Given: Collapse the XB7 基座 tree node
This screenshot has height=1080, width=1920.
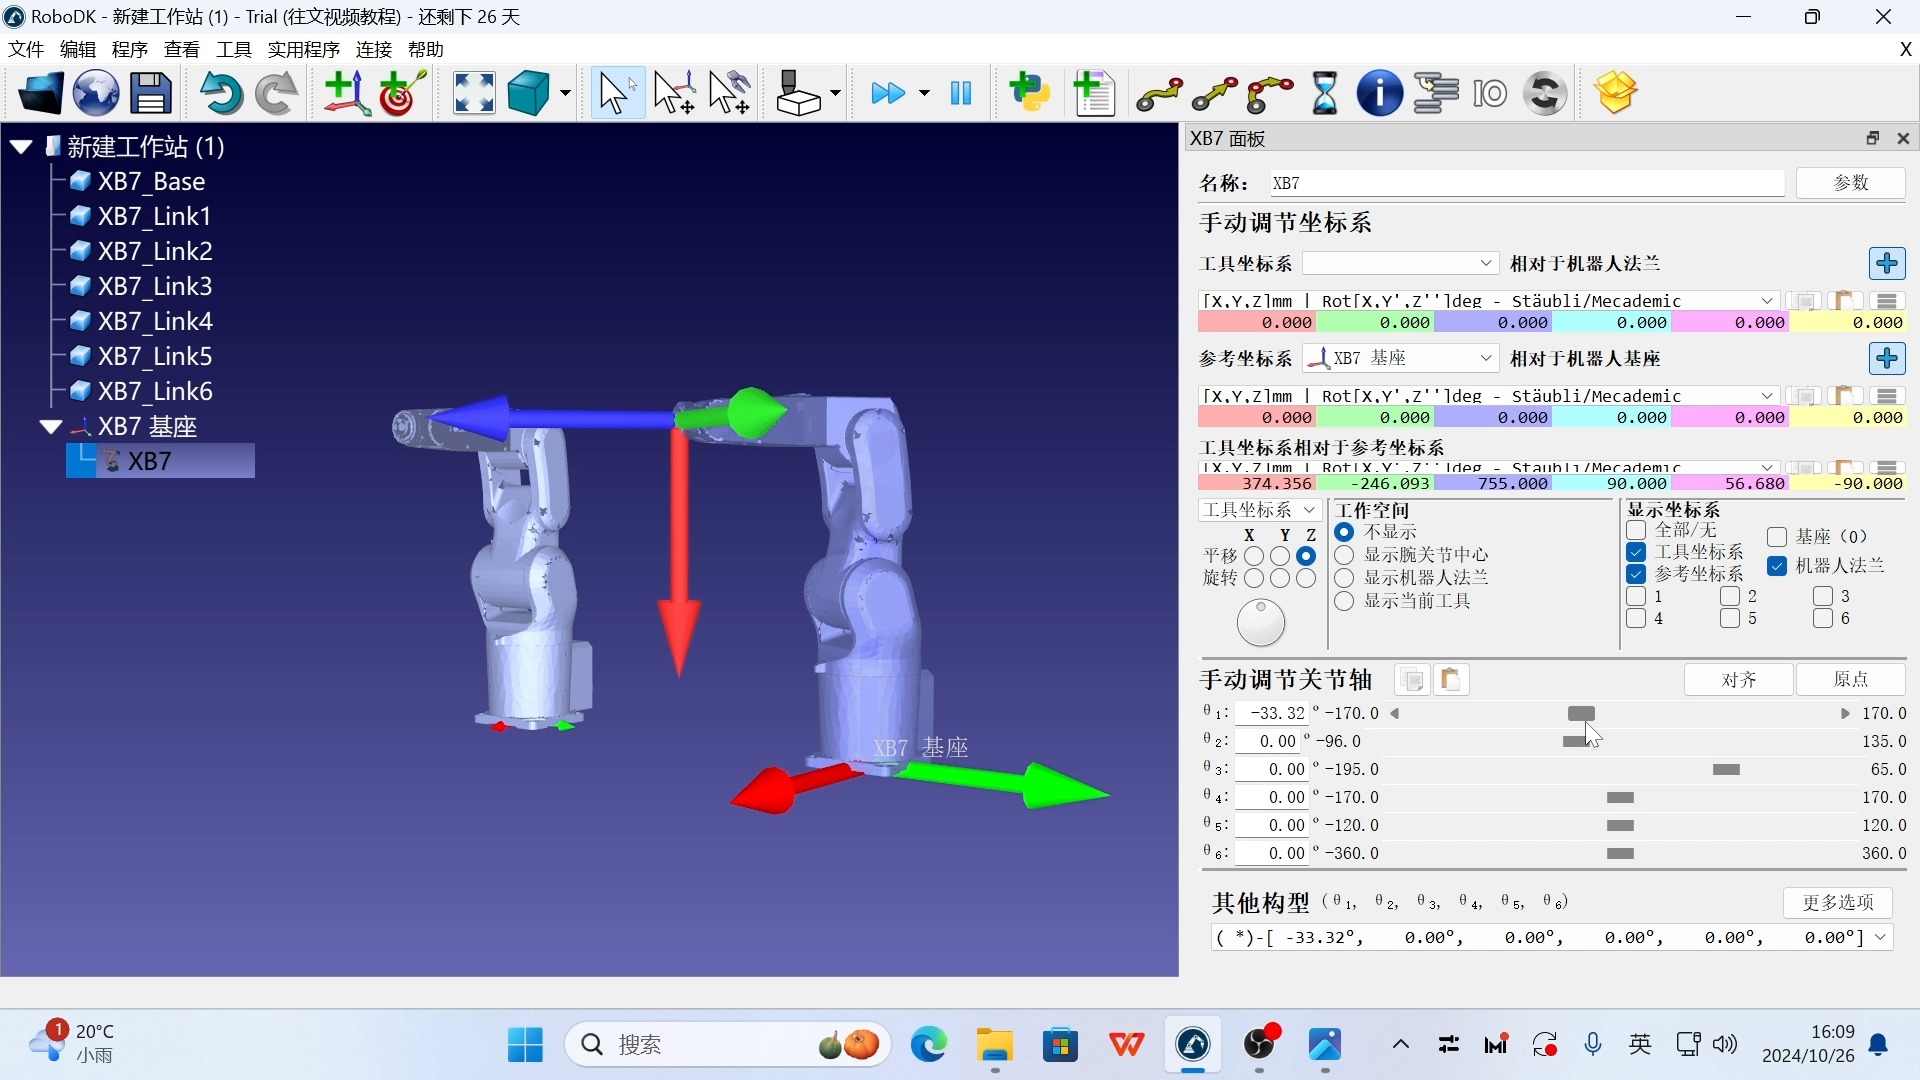Looking at the screenshot, I should point(52,427).
